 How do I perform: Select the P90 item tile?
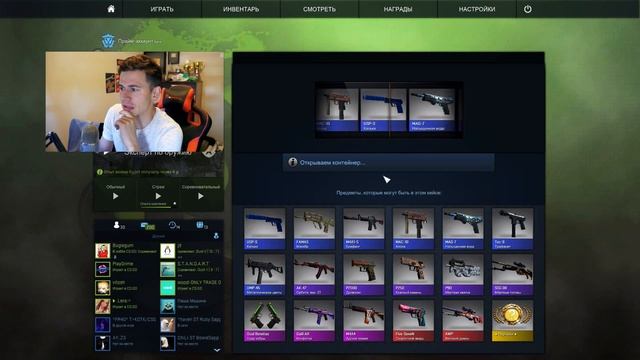463,275
